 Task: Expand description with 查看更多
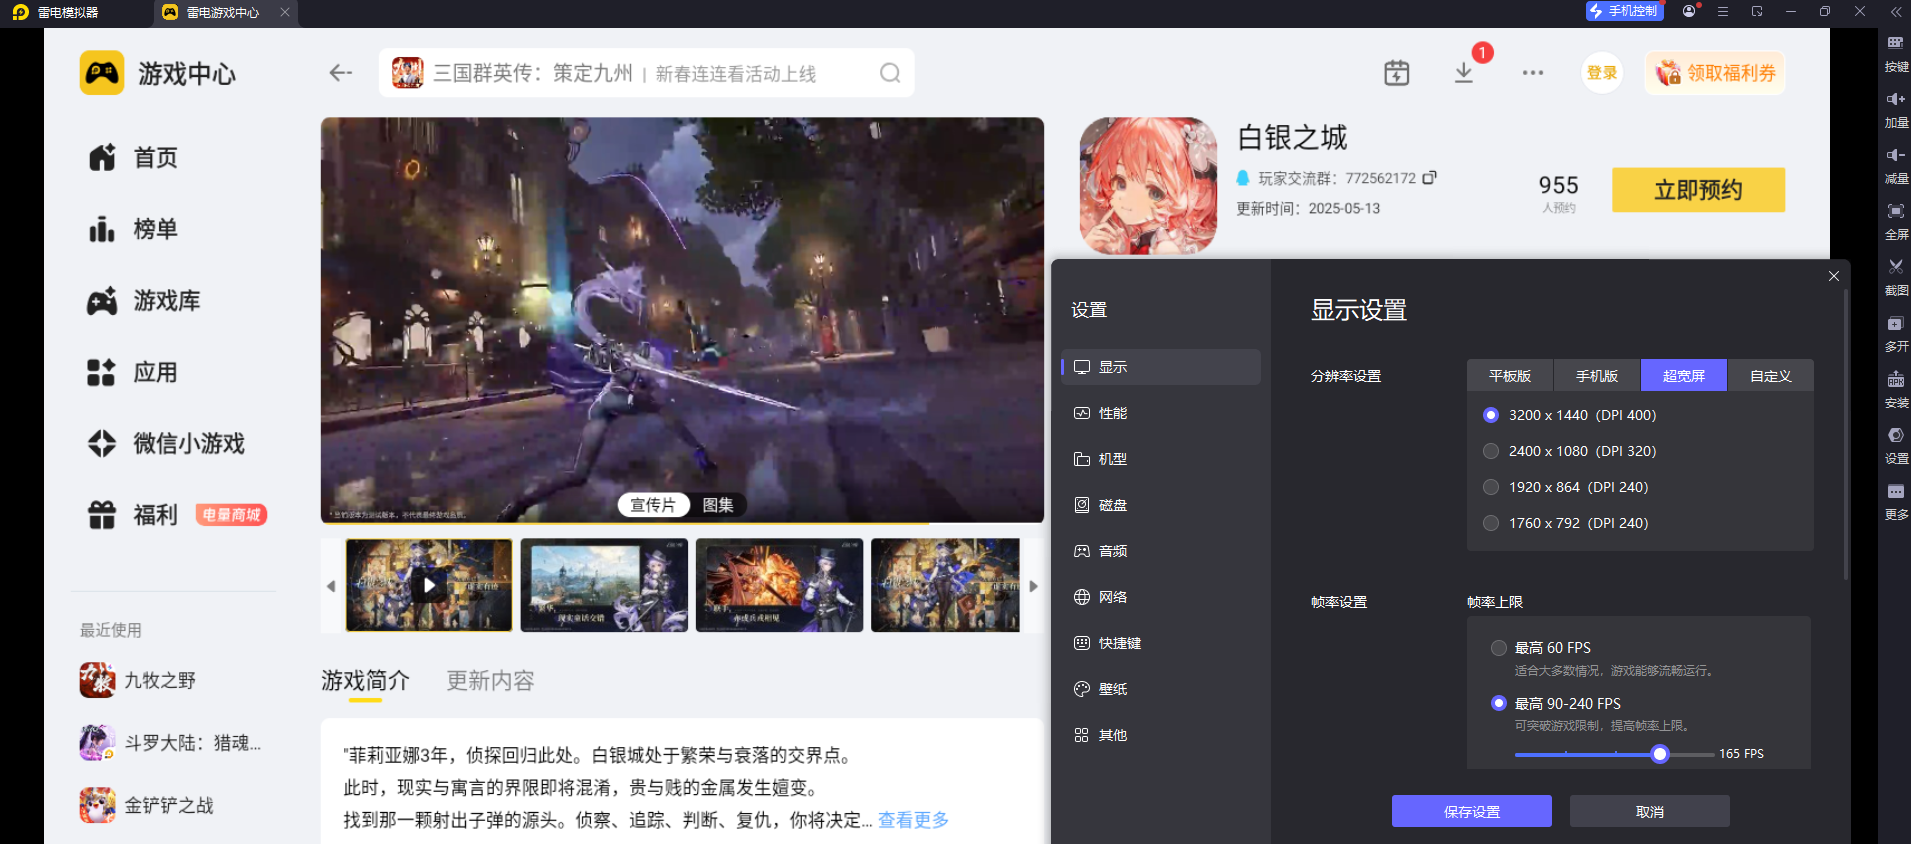[x=913, y=820]
